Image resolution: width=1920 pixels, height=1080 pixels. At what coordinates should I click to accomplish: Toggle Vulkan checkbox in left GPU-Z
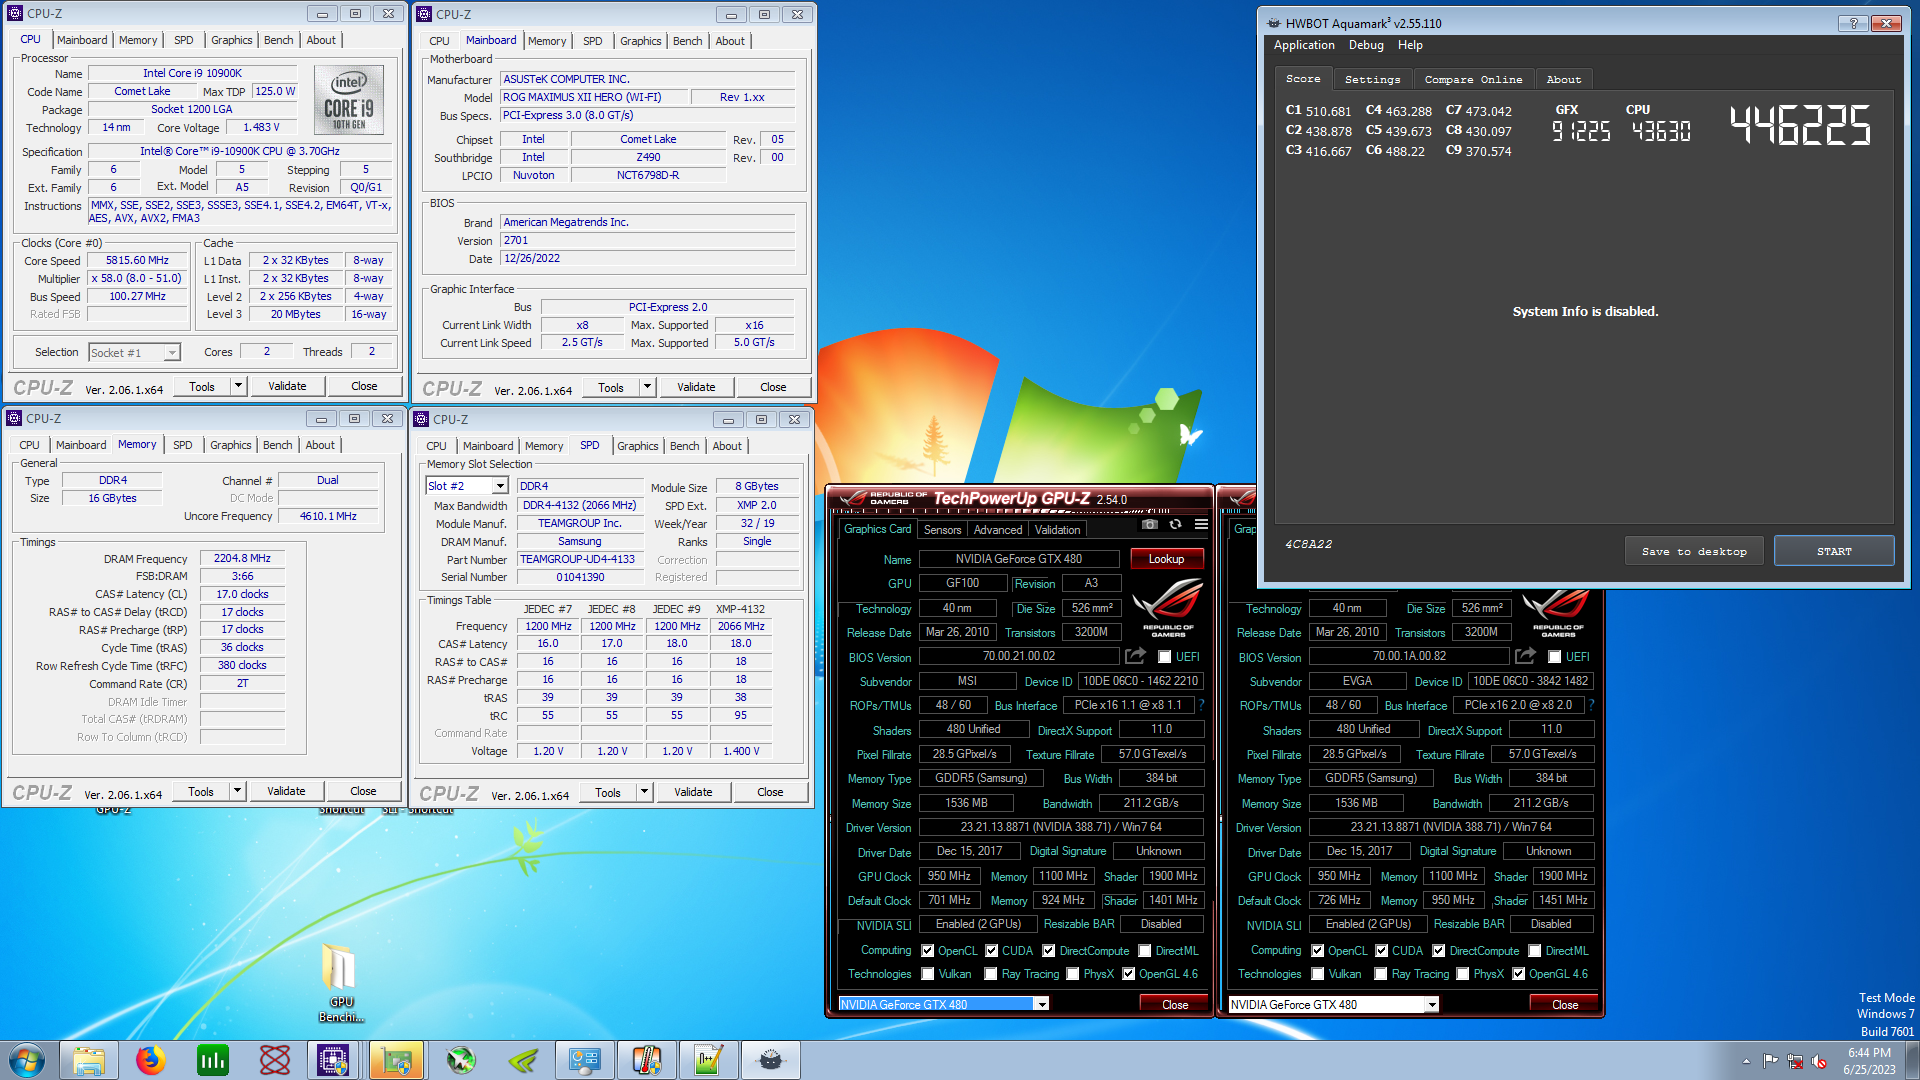pos(928,974)
